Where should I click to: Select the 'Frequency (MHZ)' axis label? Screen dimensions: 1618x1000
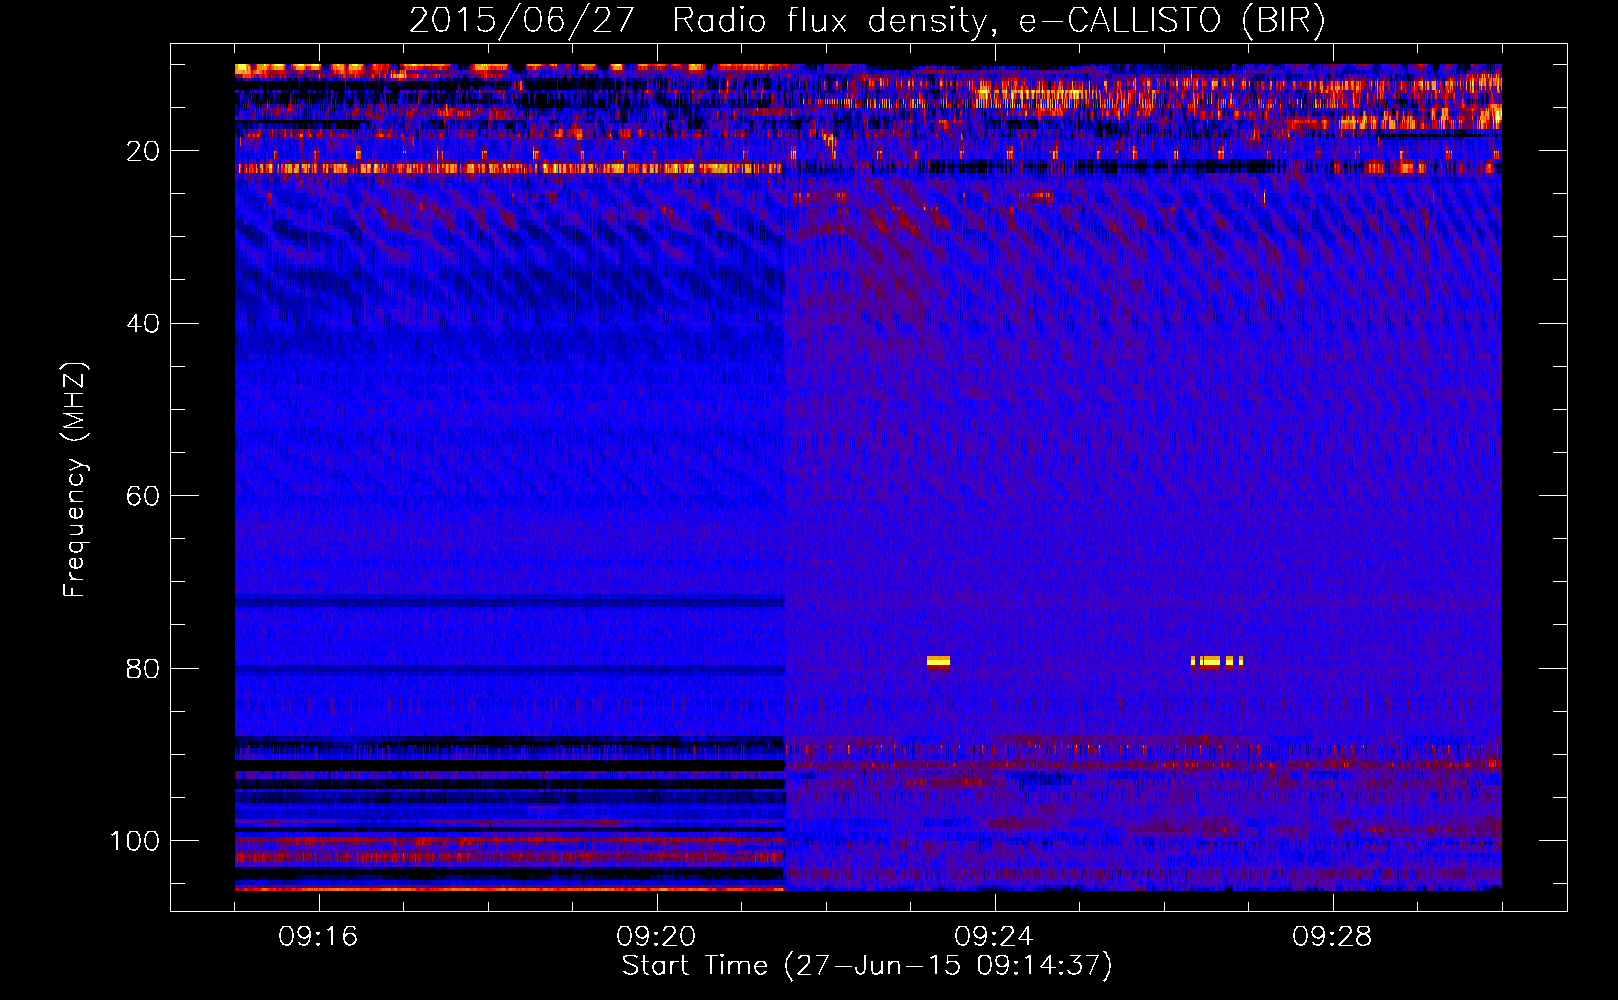click(75, 480)
